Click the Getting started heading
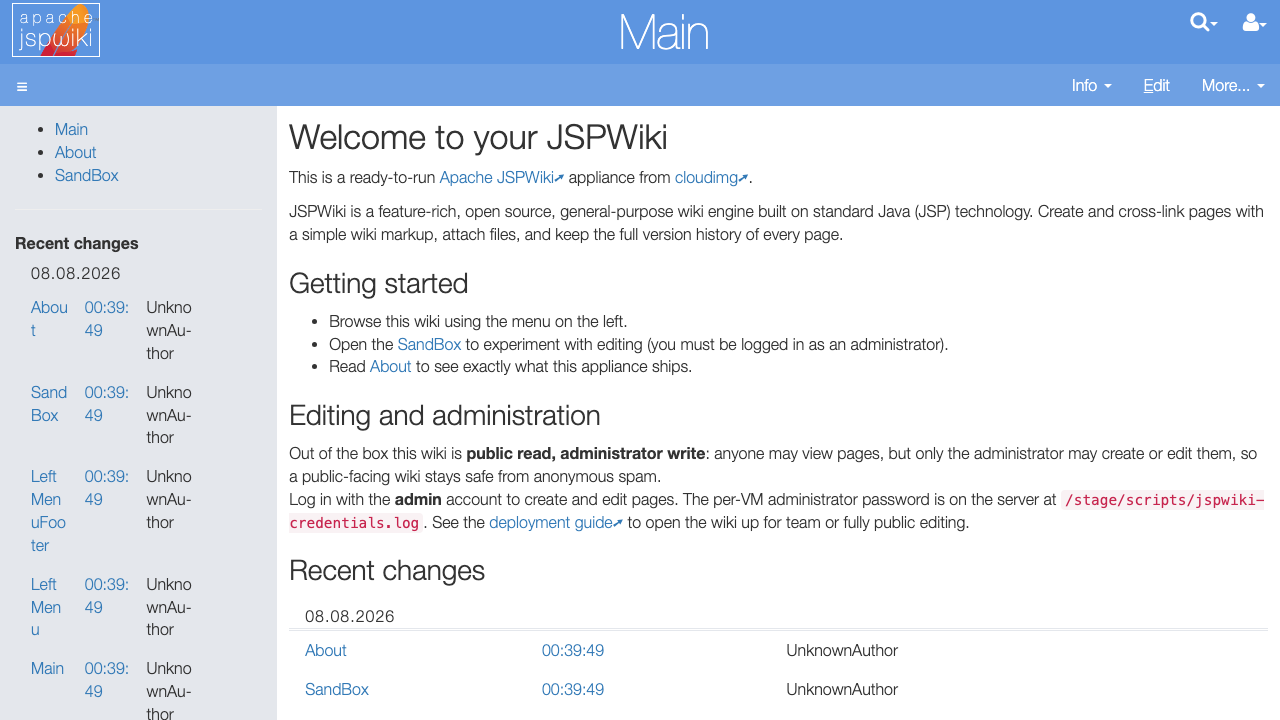Image resolution: width=1280 pixels, height=720 pixels. 378,283
